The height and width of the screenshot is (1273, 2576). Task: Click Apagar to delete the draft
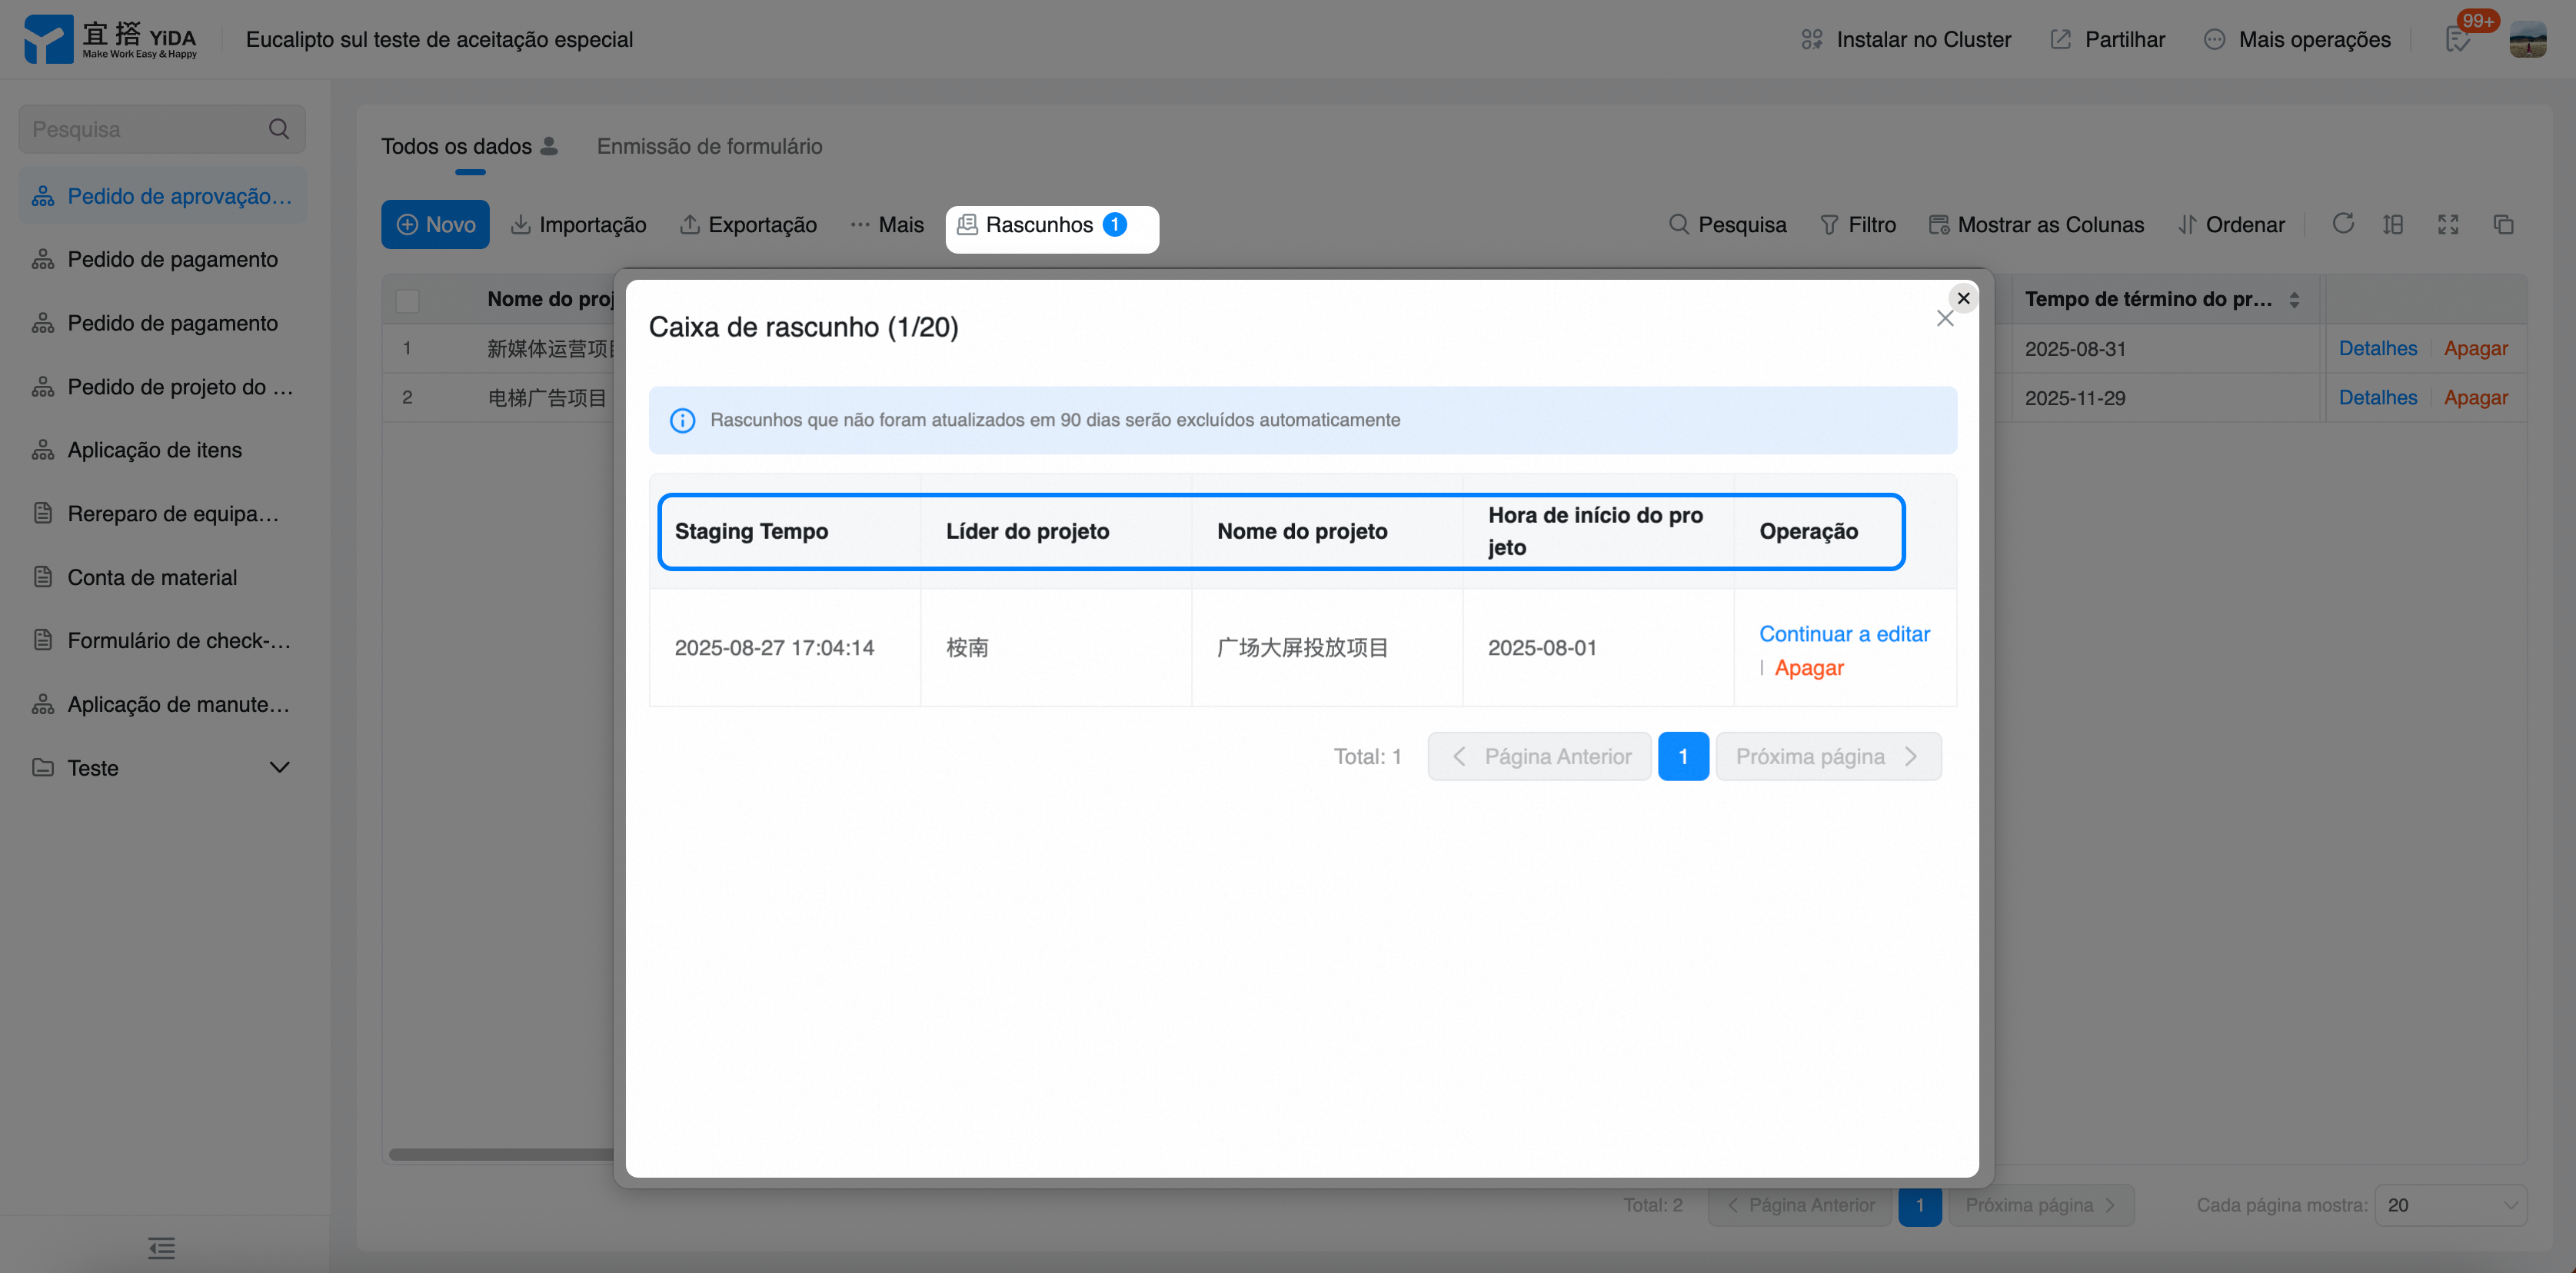[1808, 668]
